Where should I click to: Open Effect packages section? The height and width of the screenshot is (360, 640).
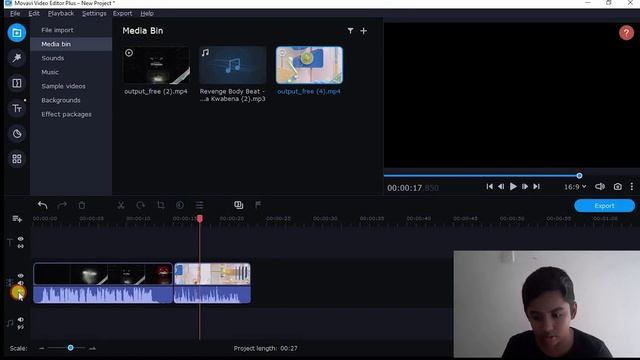tap(71, 114)
